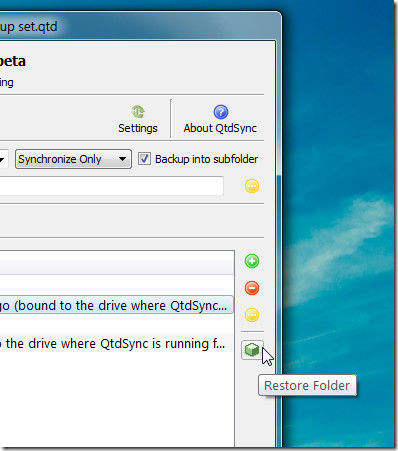This screenshot has height=451, width=398.
Task: Select the row ending in 'QtdSync is running f...'
Action: click(x=116, y=343)
